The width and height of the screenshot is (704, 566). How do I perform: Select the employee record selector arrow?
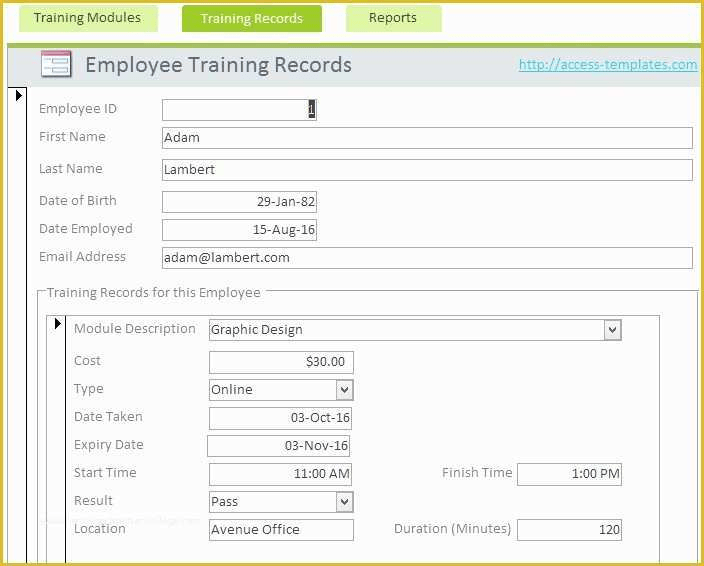click(x=18, y=95)
